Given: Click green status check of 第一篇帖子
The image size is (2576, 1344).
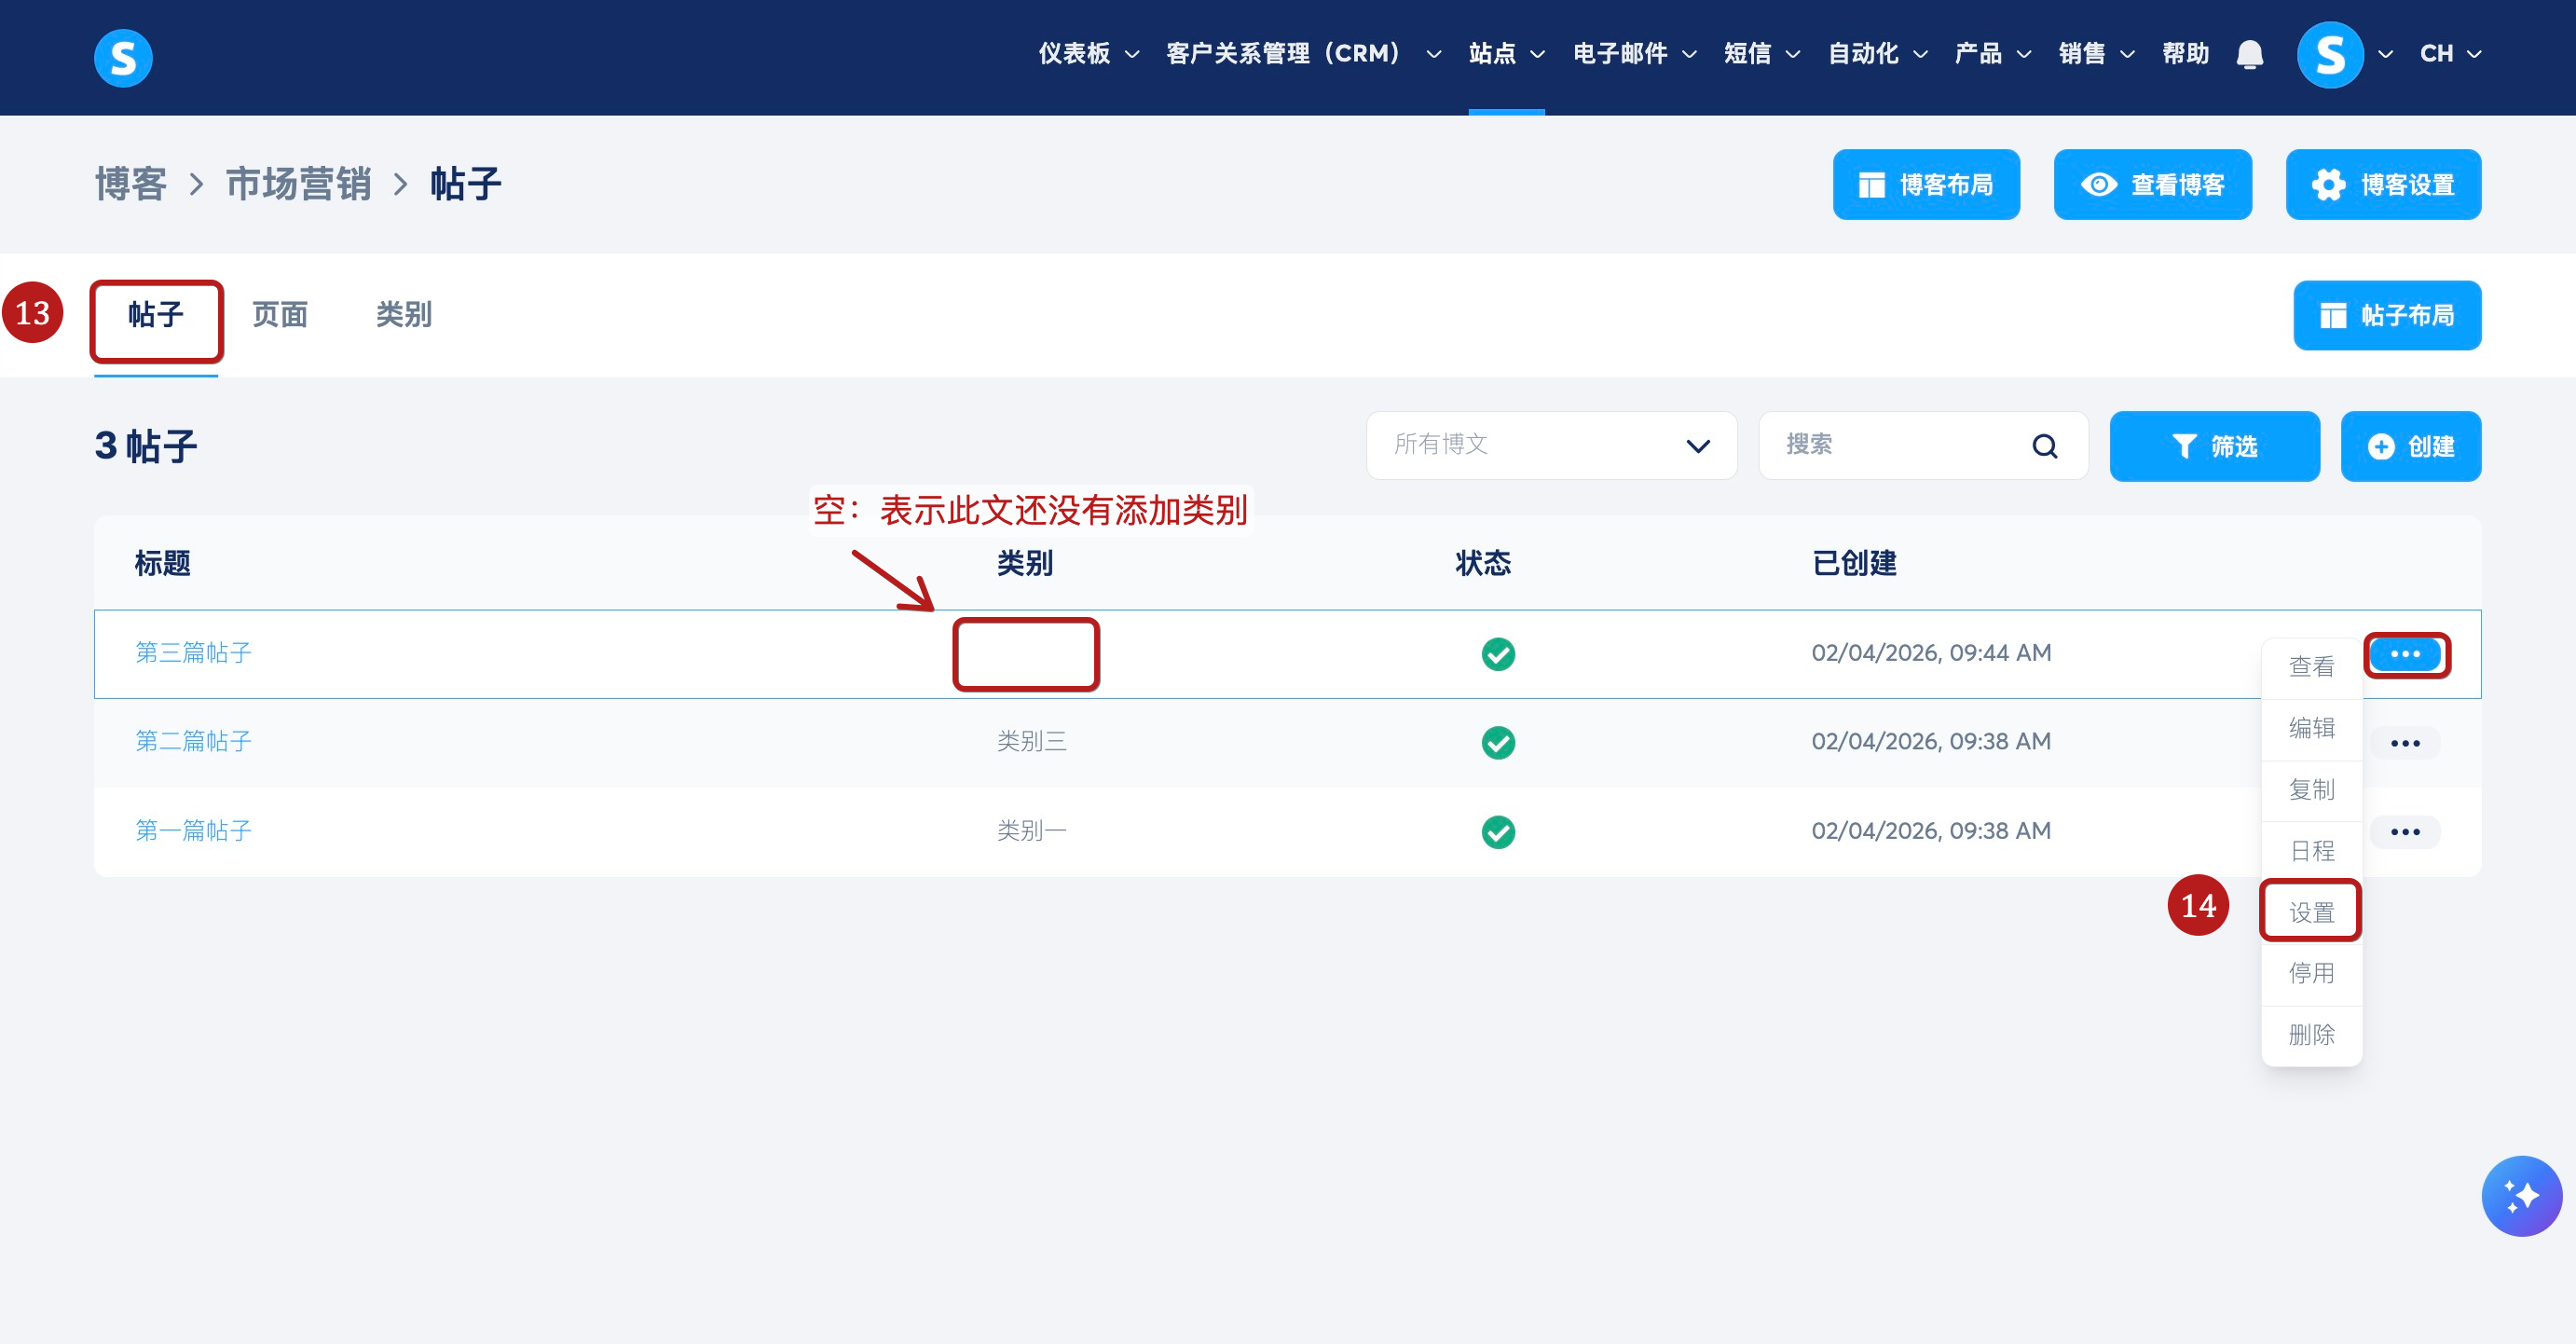Looking at the screenshot, I should point(1497,832).
